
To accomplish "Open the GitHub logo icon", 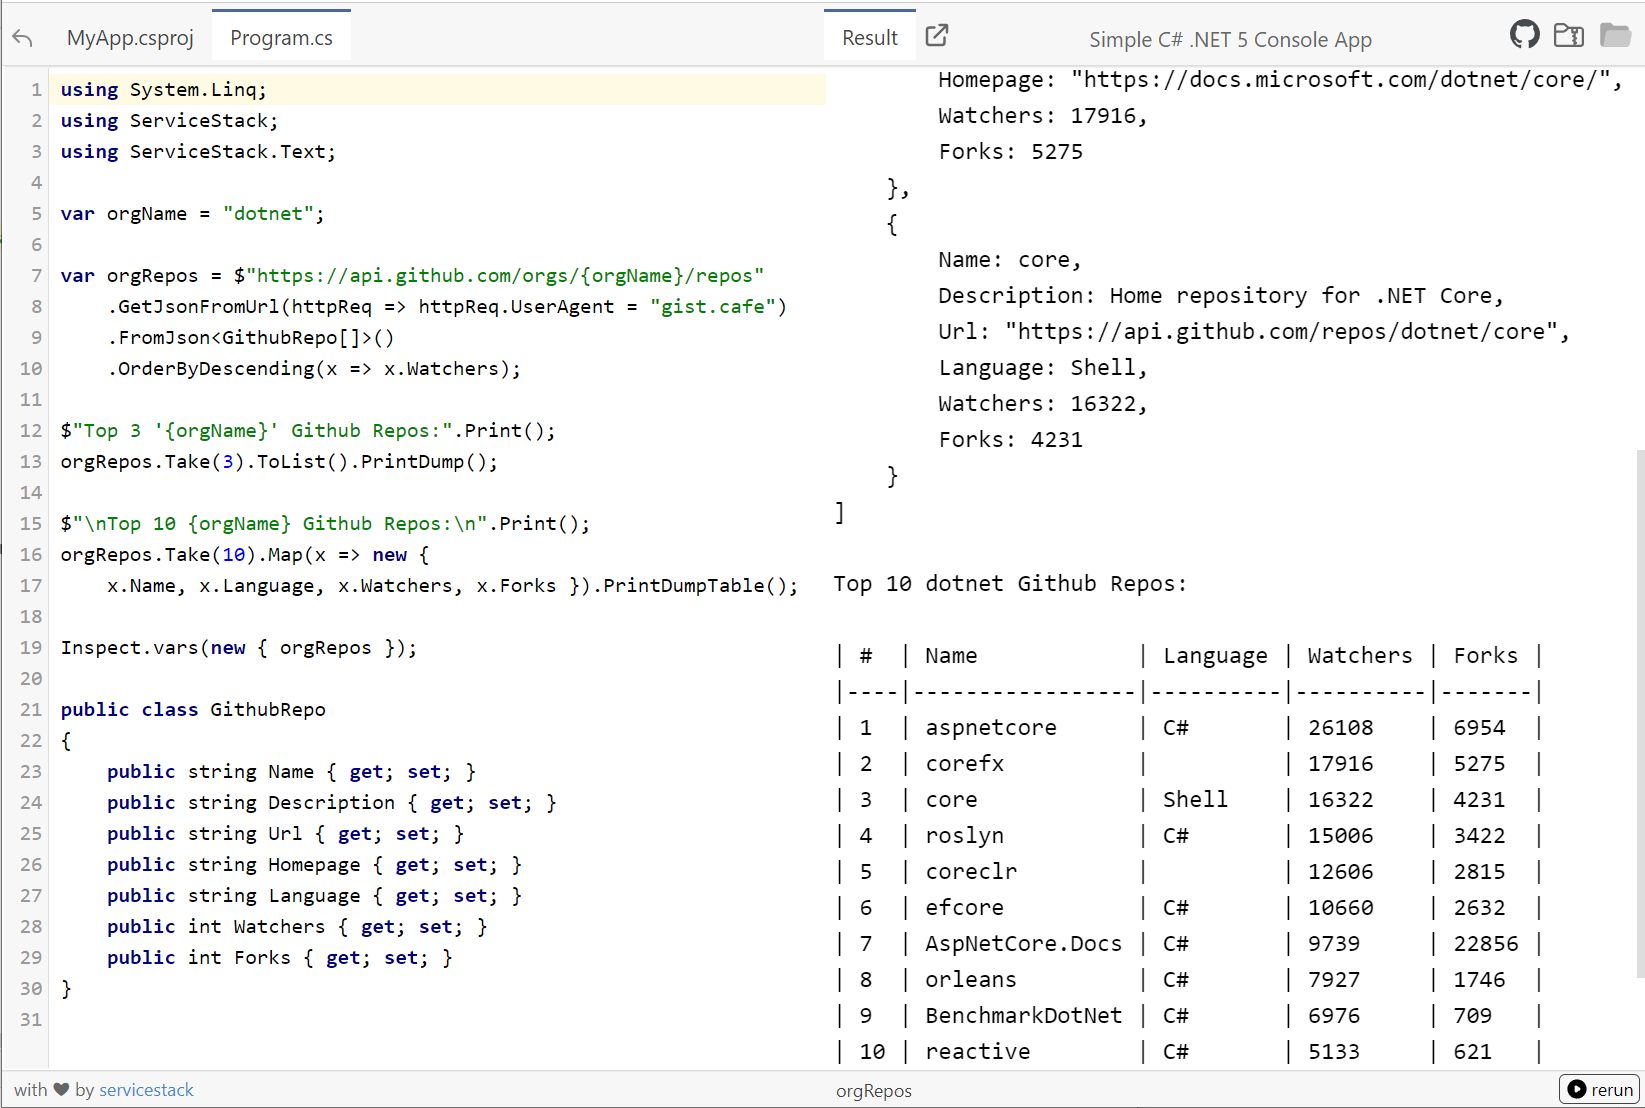I will pos(1525,35).
